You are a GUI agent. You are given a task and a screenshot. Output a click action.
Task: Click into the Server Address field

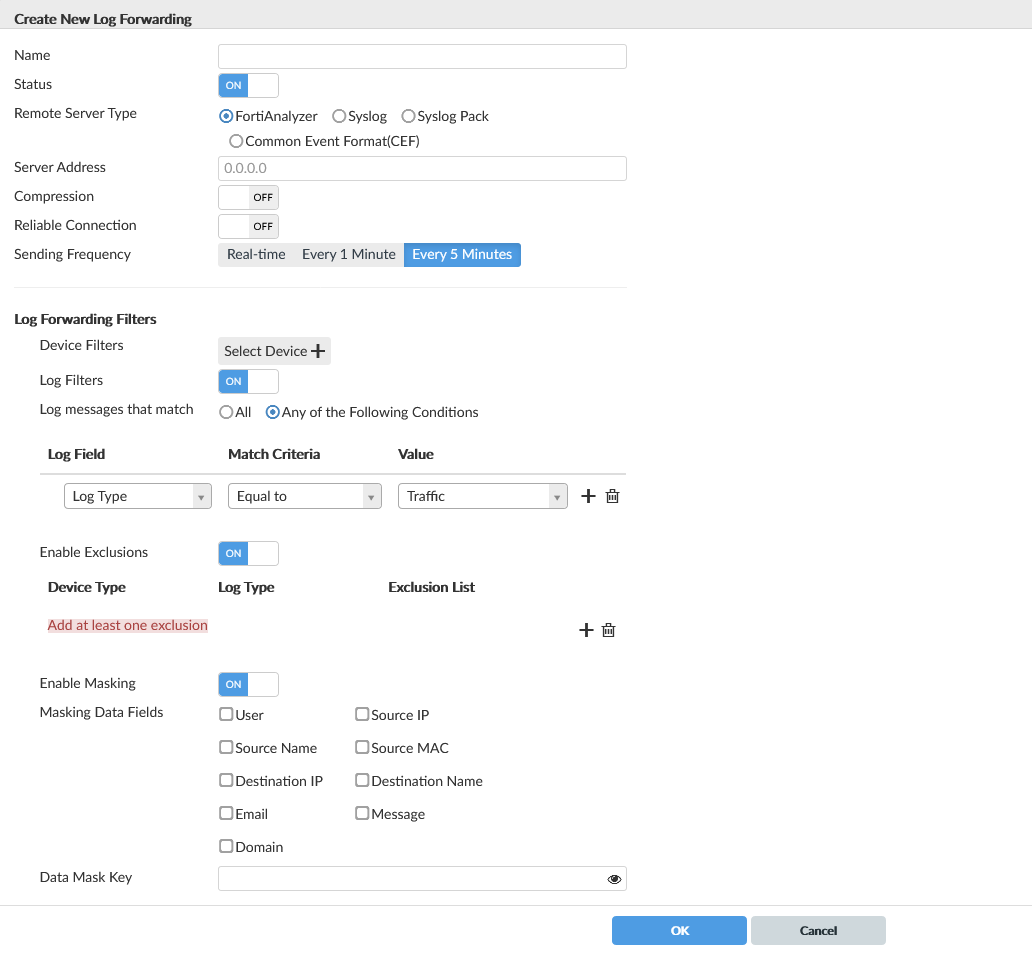422,168
